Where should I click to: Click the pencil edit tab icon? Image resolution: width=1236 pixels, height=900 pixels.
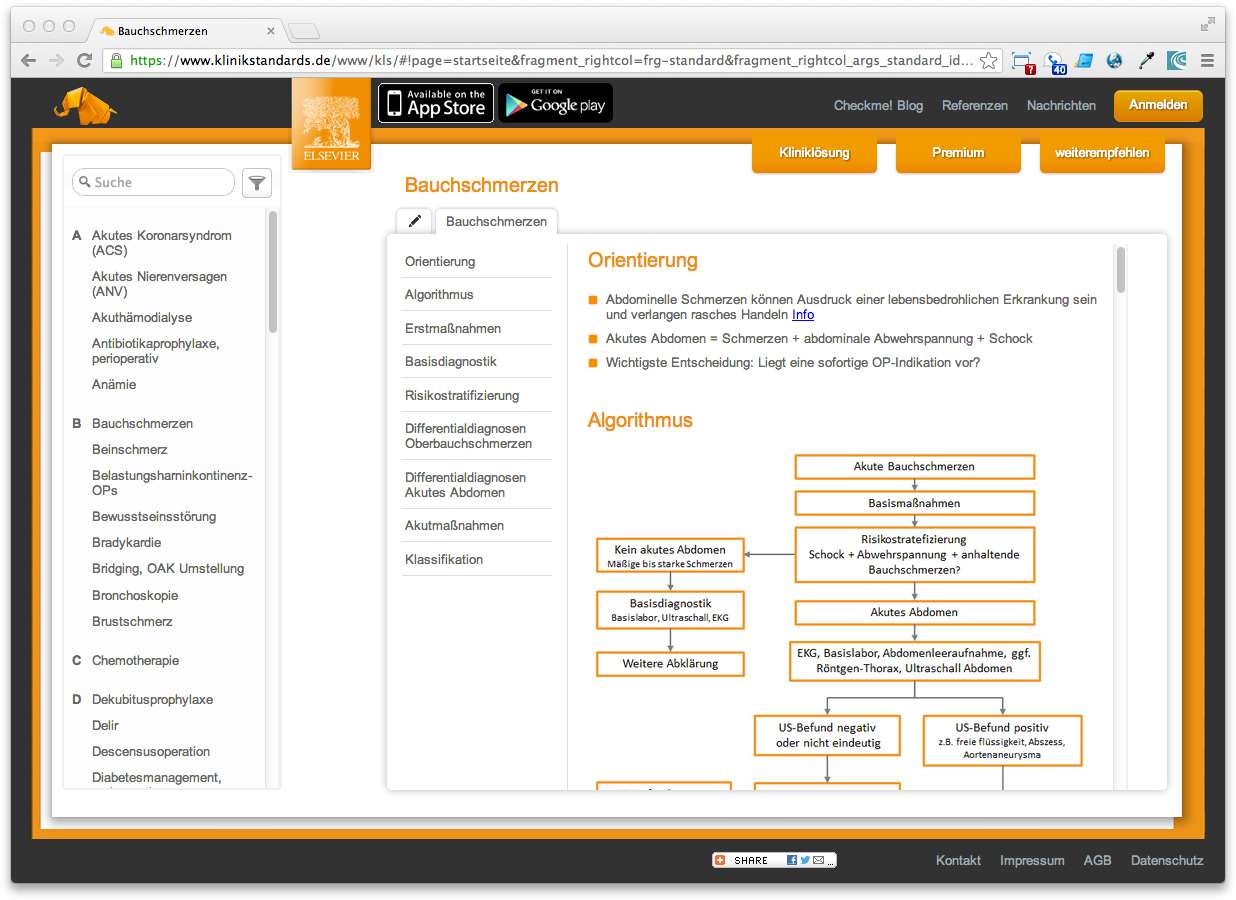coord(415,221)
